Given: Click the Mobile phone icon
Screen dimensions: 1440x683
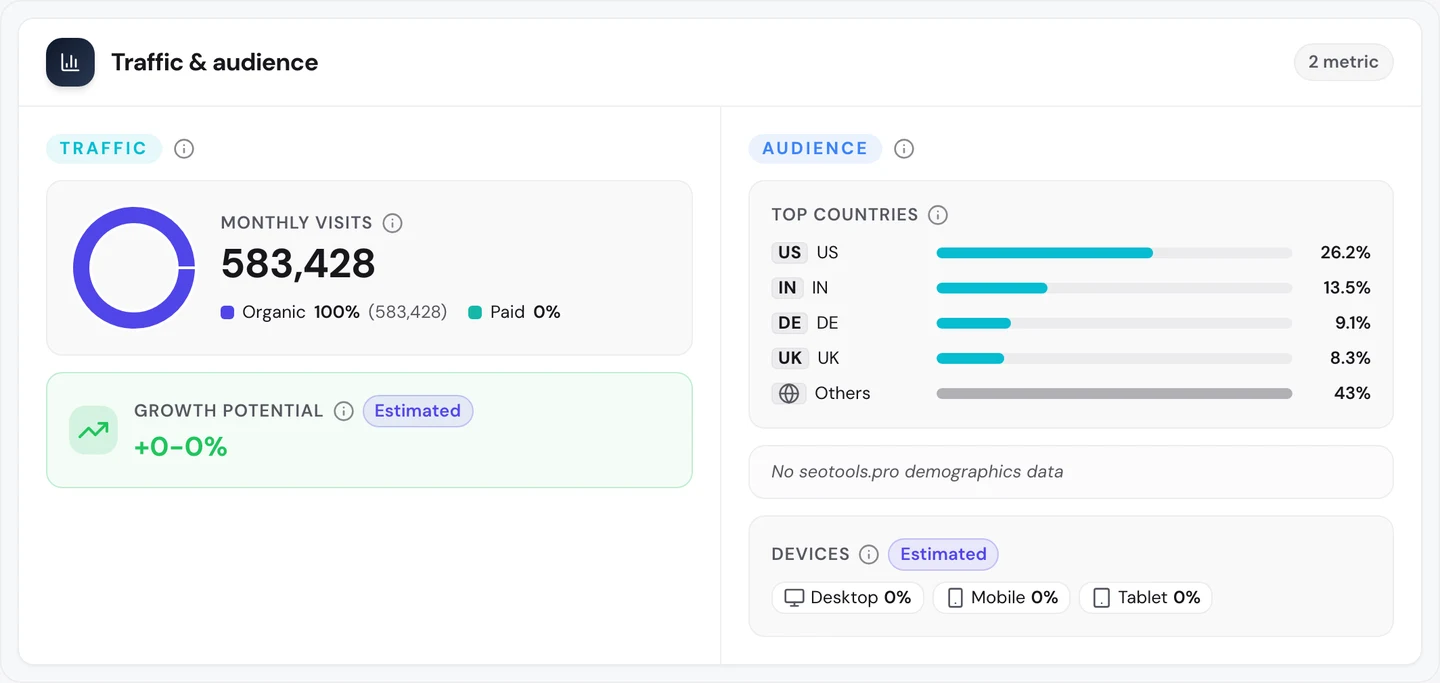Looking at the screenshot, I should (x=955, y=598).
